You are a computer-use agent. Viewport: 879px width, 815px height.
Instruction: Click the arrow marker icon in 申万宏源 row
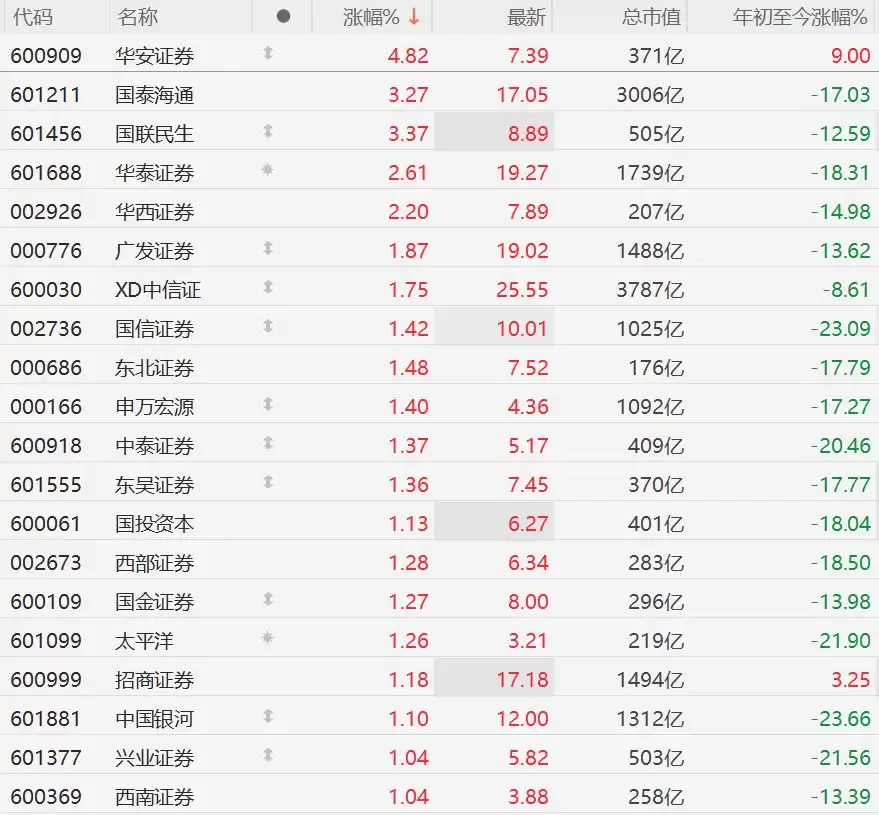point(268,404)
